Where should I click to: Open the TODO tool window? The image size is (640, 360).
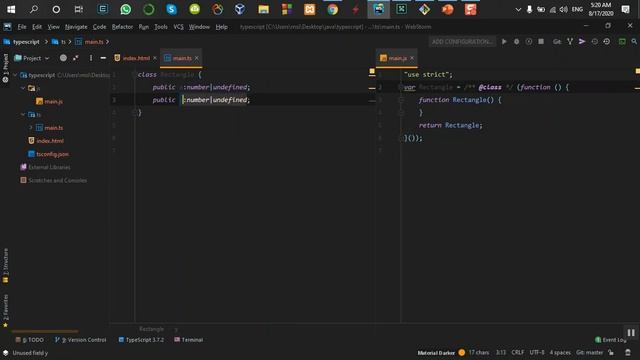(x=30, y=340)
